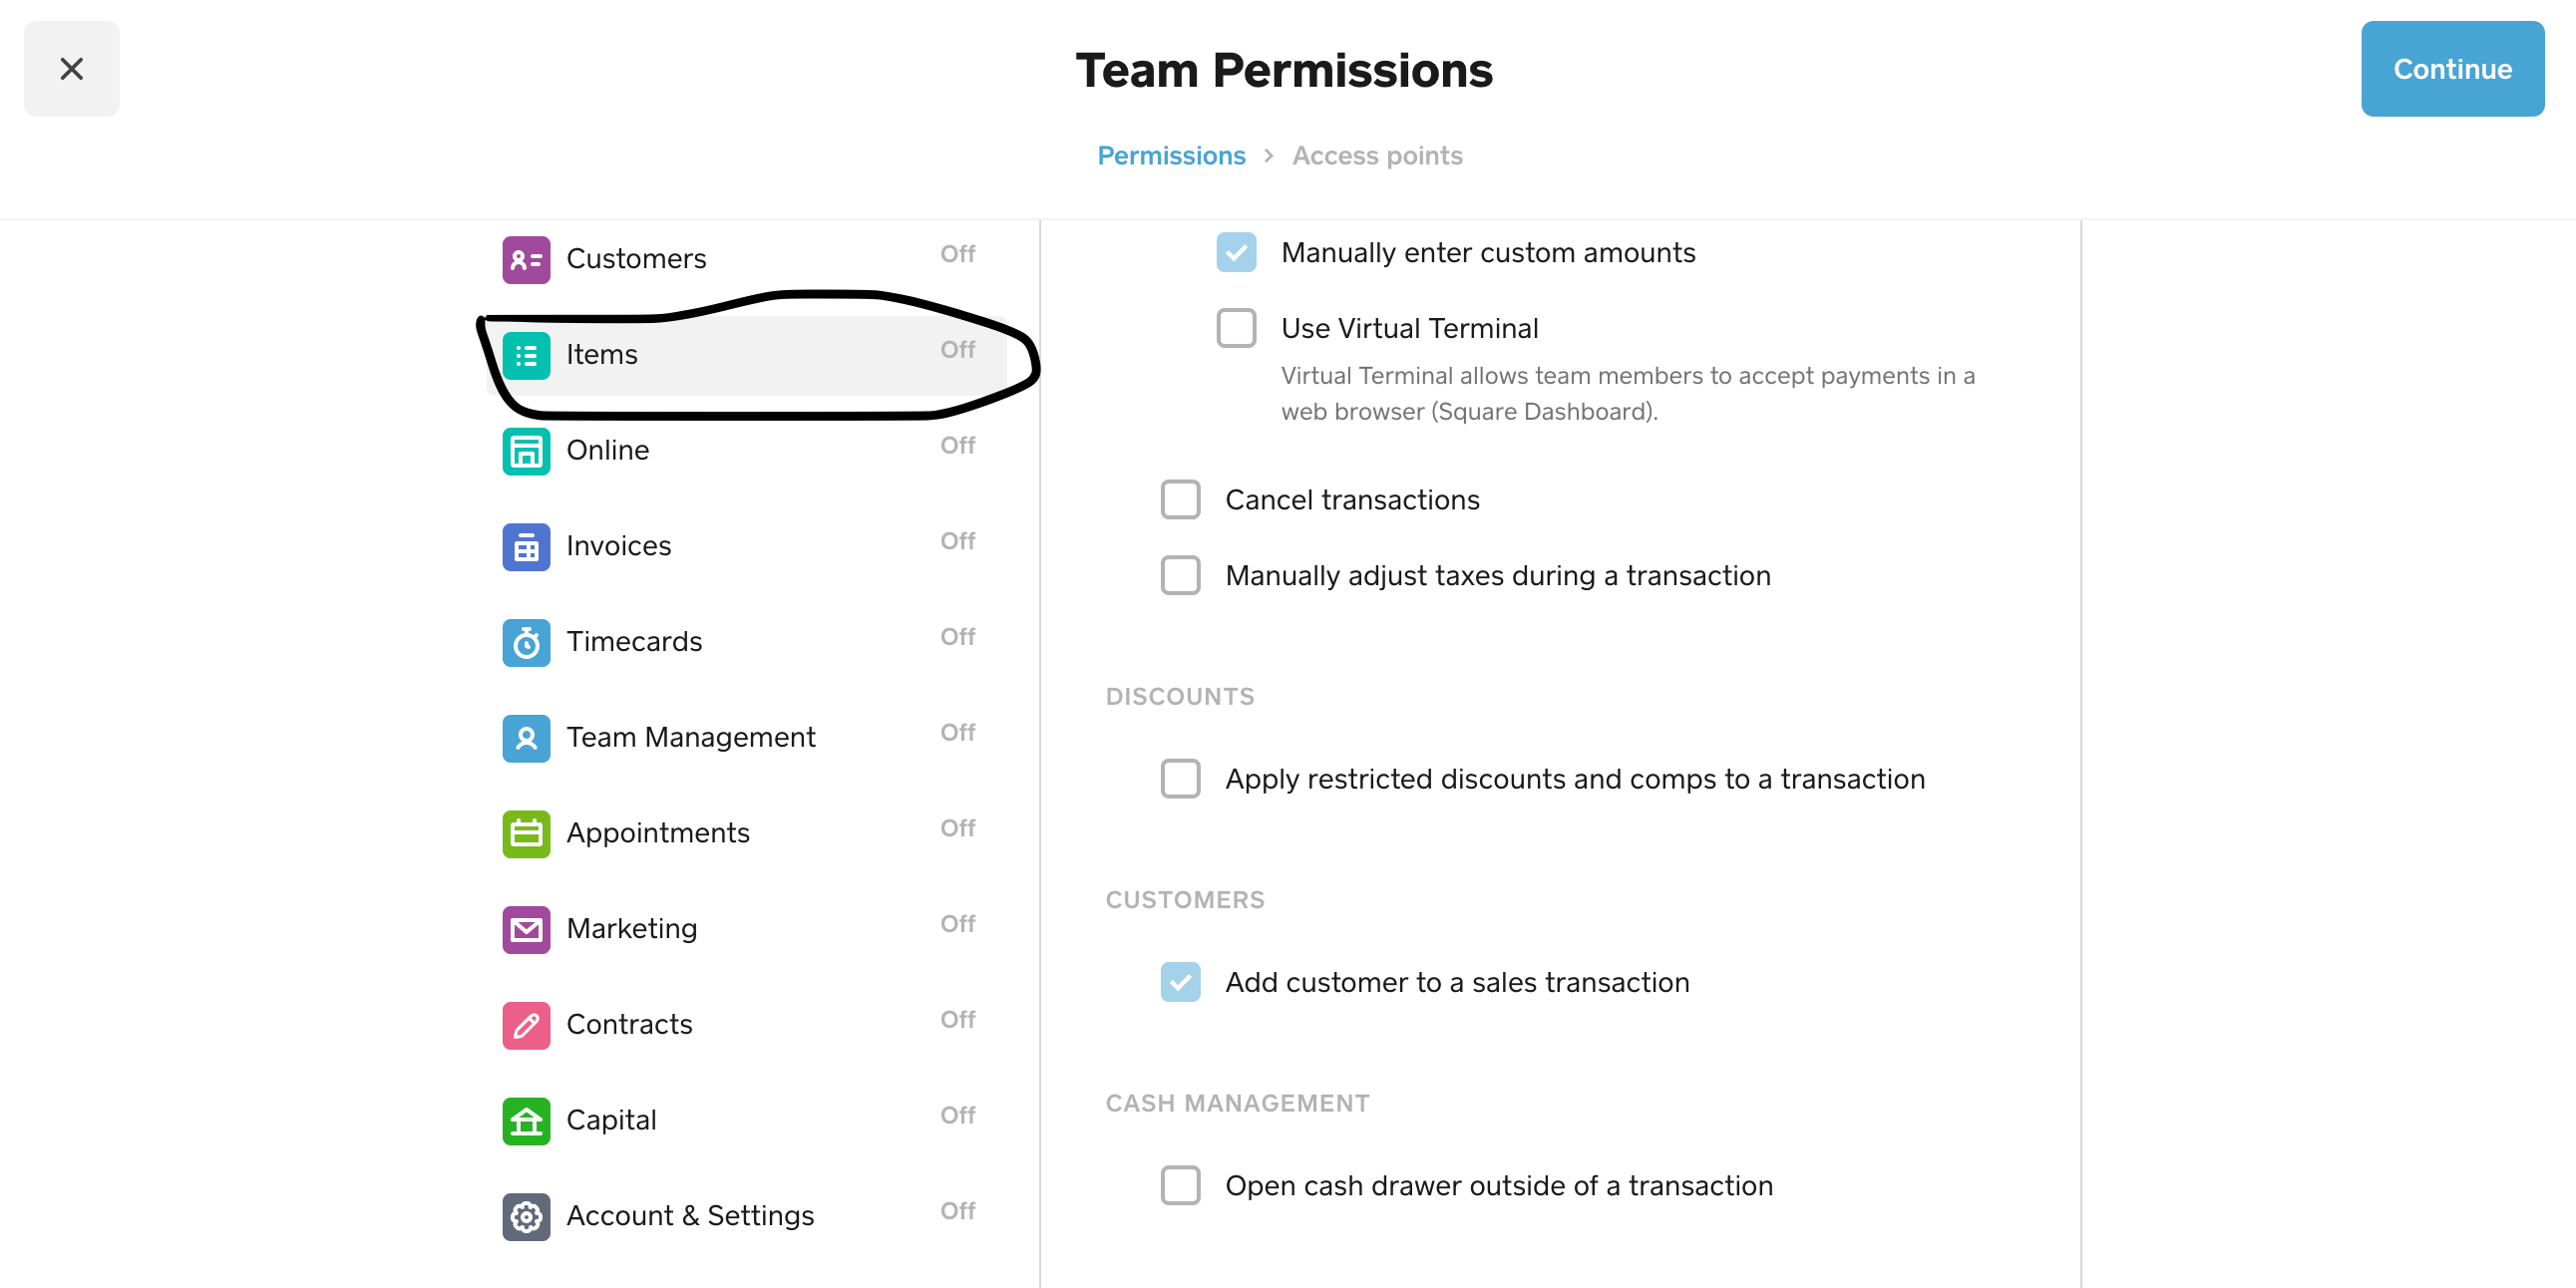This screenshot has width=2576, height=1288.
Task: Open the Capital bank icon
Action: click(526, 1121)
